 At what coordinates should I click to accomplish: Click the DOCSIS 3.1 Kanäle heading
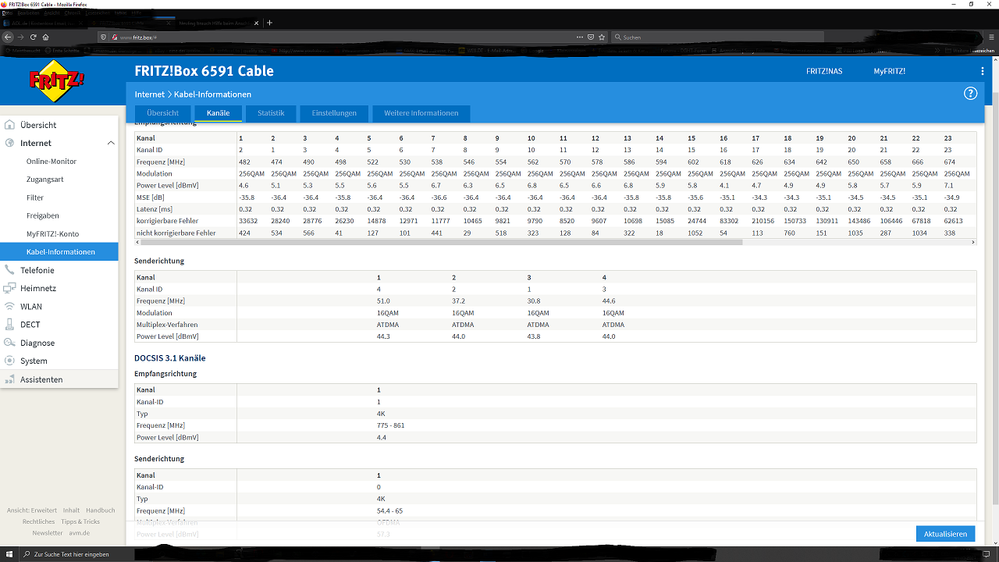tap(169, 358)
